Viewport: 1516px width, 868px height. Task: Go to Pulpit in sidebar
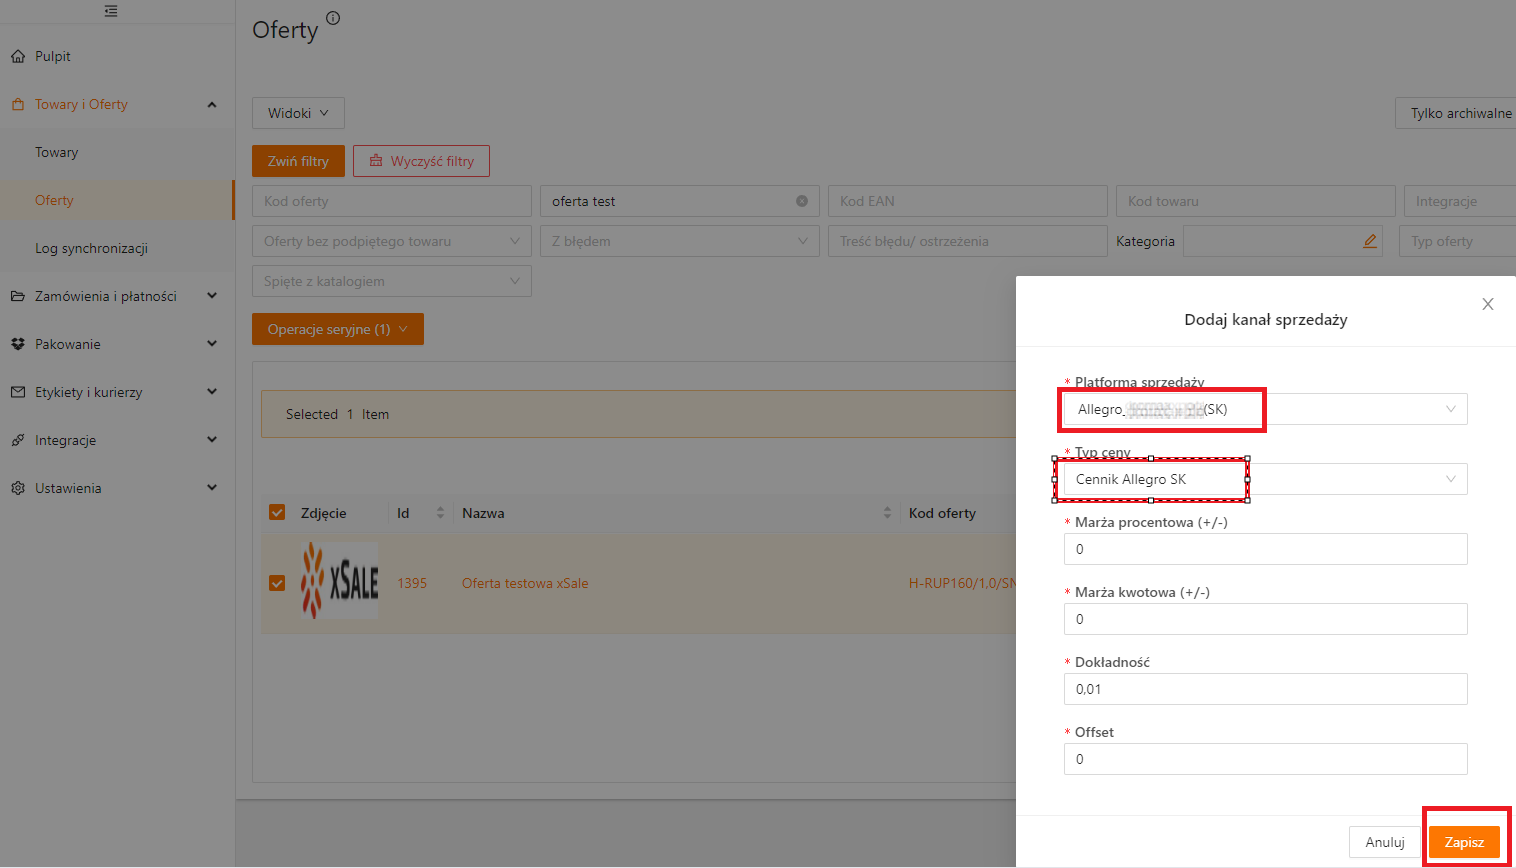53,56
